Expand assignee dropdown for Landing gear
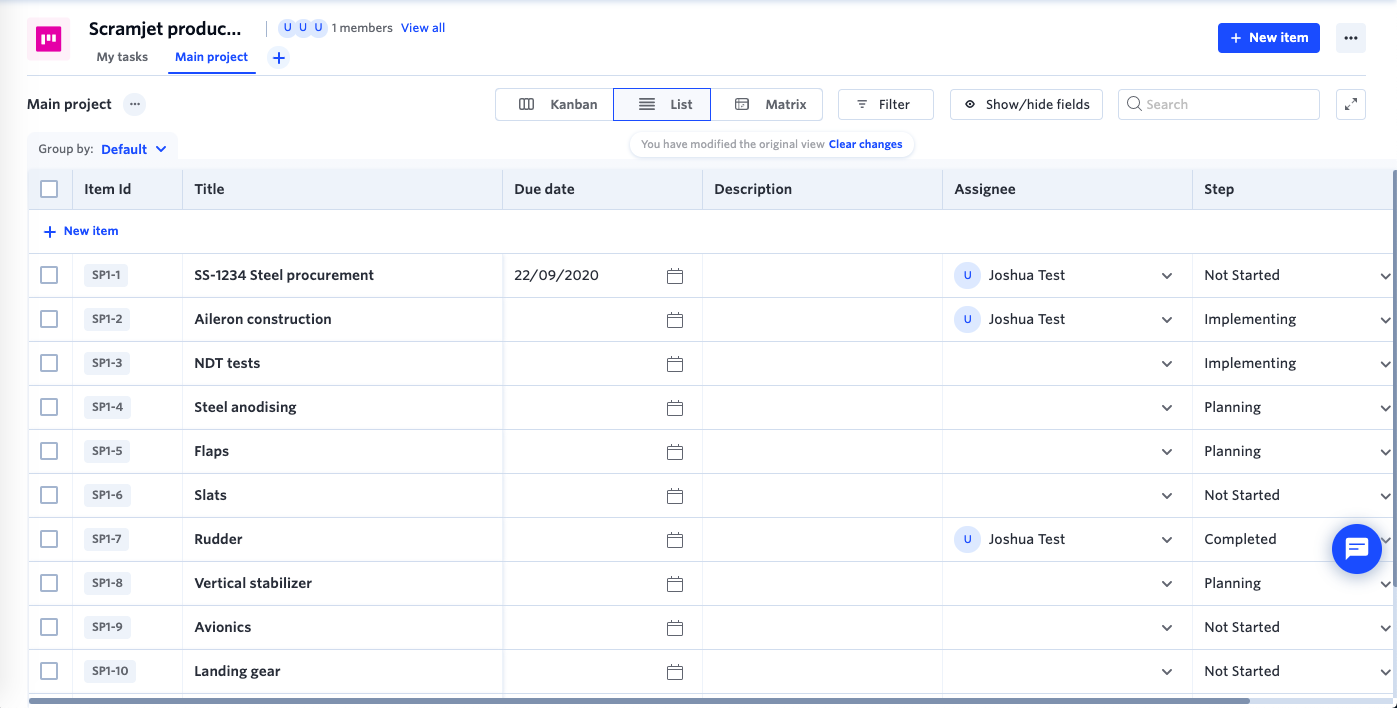This screenshot has width=1397, height=708. (1167, 672)
